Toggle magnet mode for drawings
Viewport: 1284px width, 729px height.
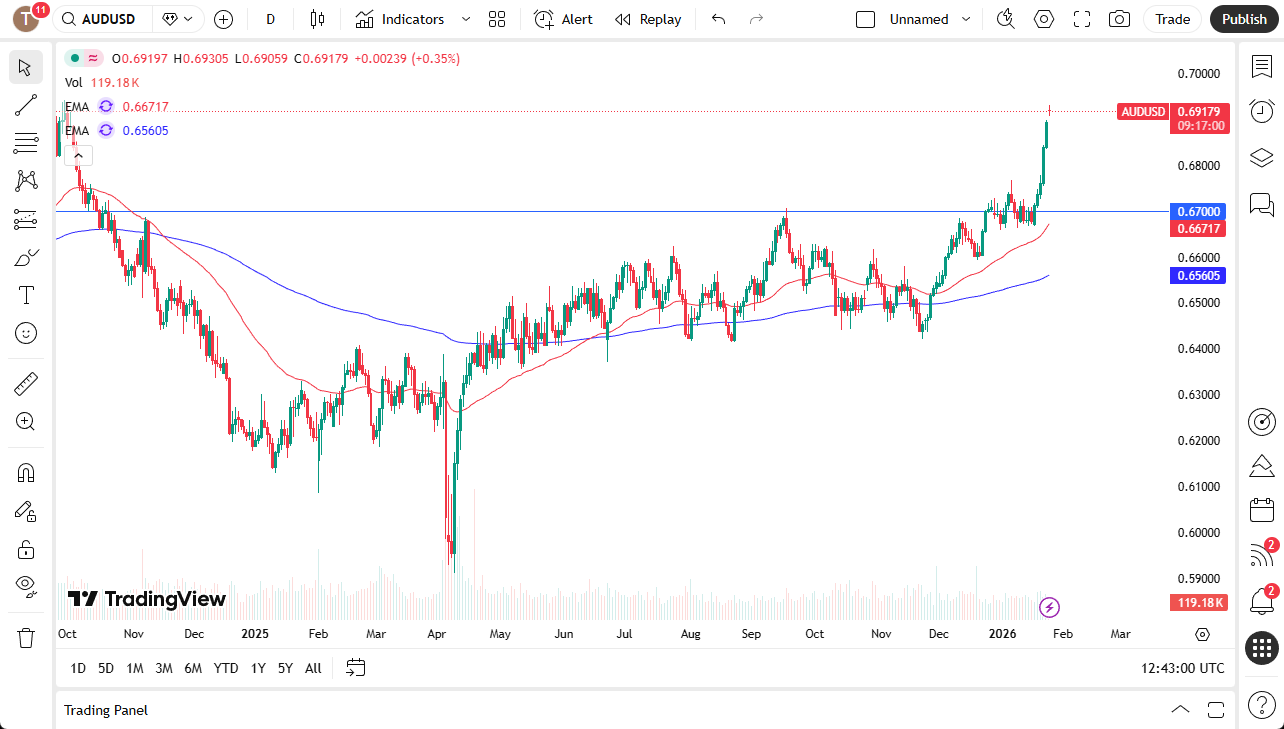point(25,473)
